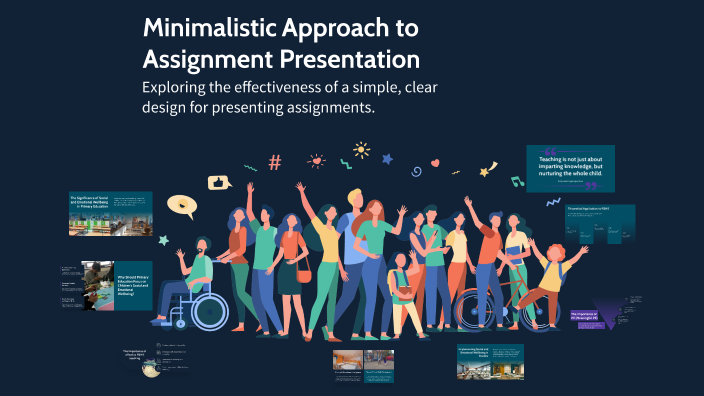Open the 'Theoretical Application to PSHE' slide

(600, 224)
